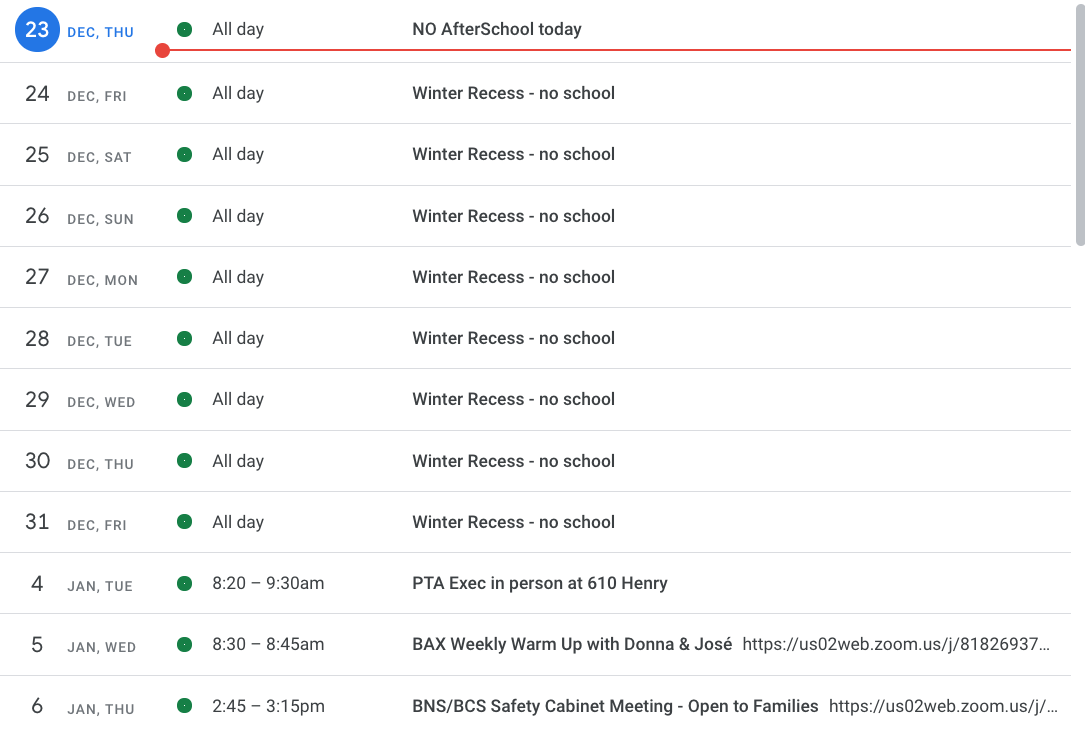The height and width of the screenshot is (729, 1085).
Task: Click the green calendar dot for Dec 28
Action: click(184, 338)
